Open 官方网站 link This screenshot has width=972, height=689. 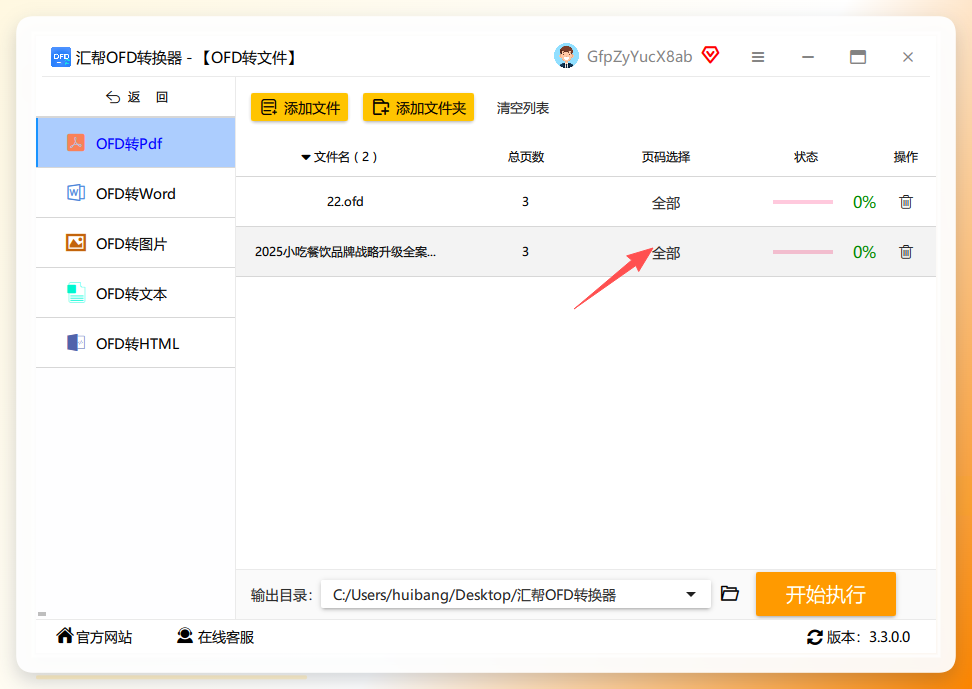pos(94,637)
